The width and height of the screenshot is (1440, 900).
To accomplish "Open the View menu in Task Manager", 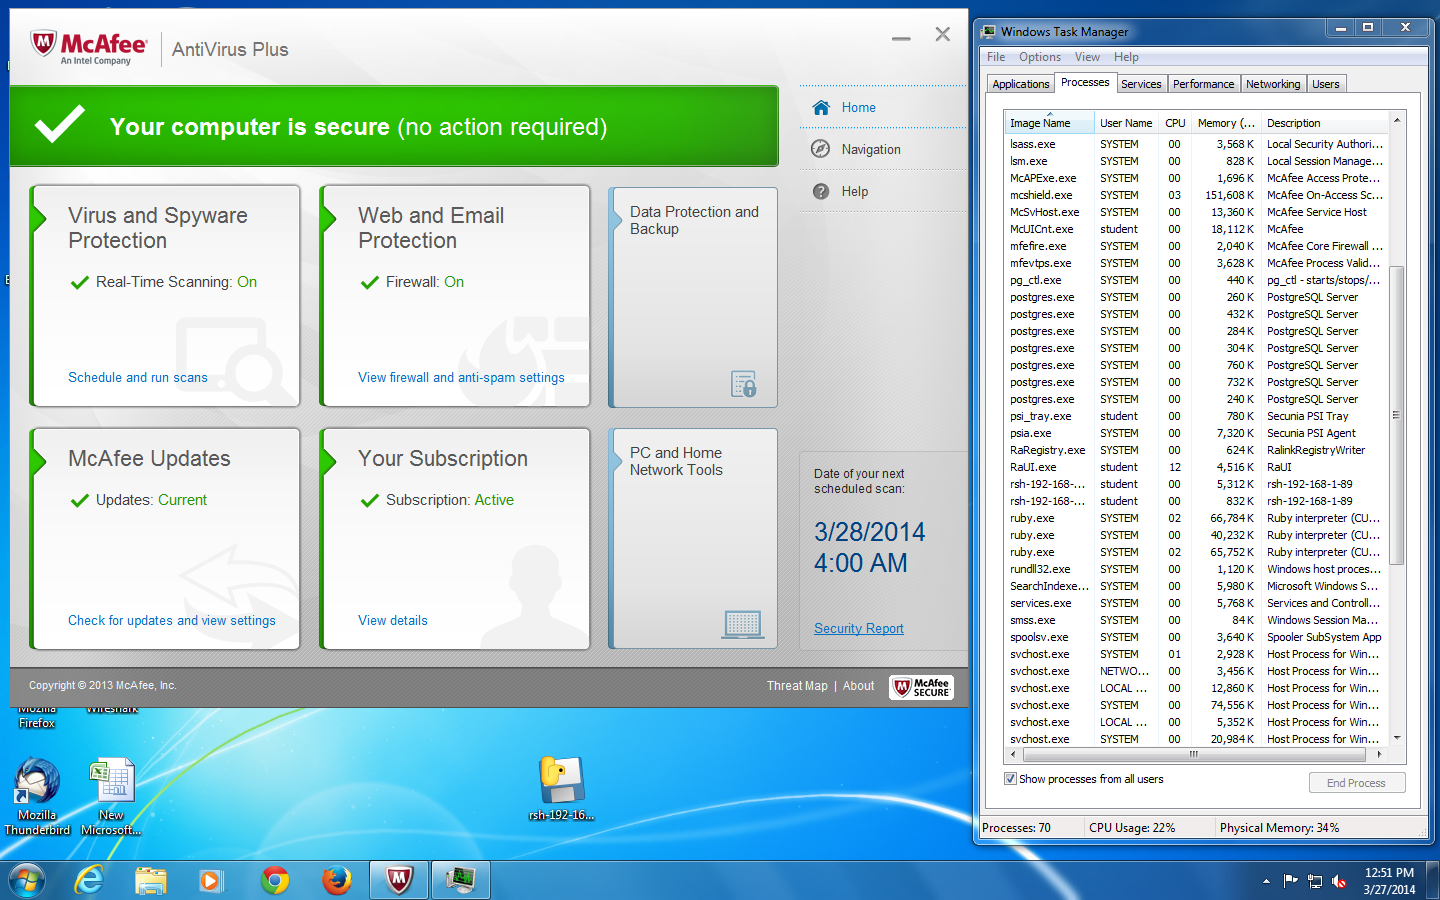I will 1087,57.
